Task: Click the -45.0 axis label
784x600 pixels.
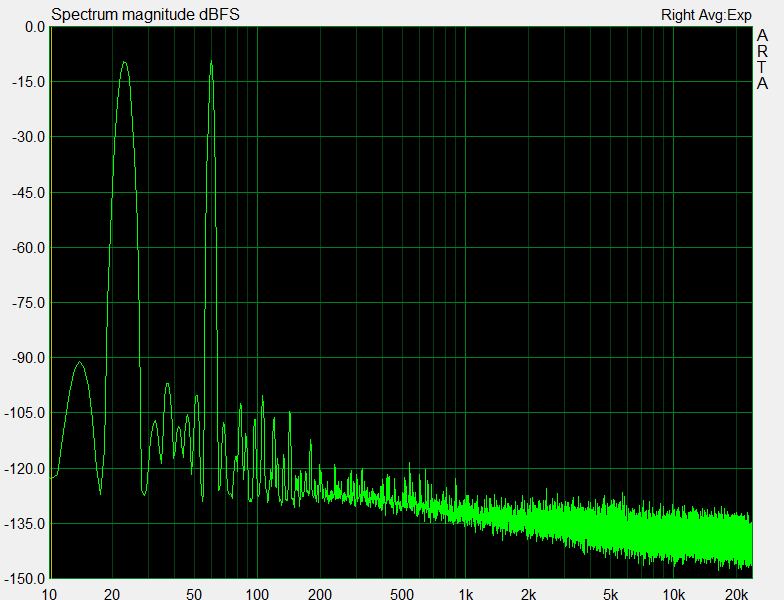Action: (28, 192)
